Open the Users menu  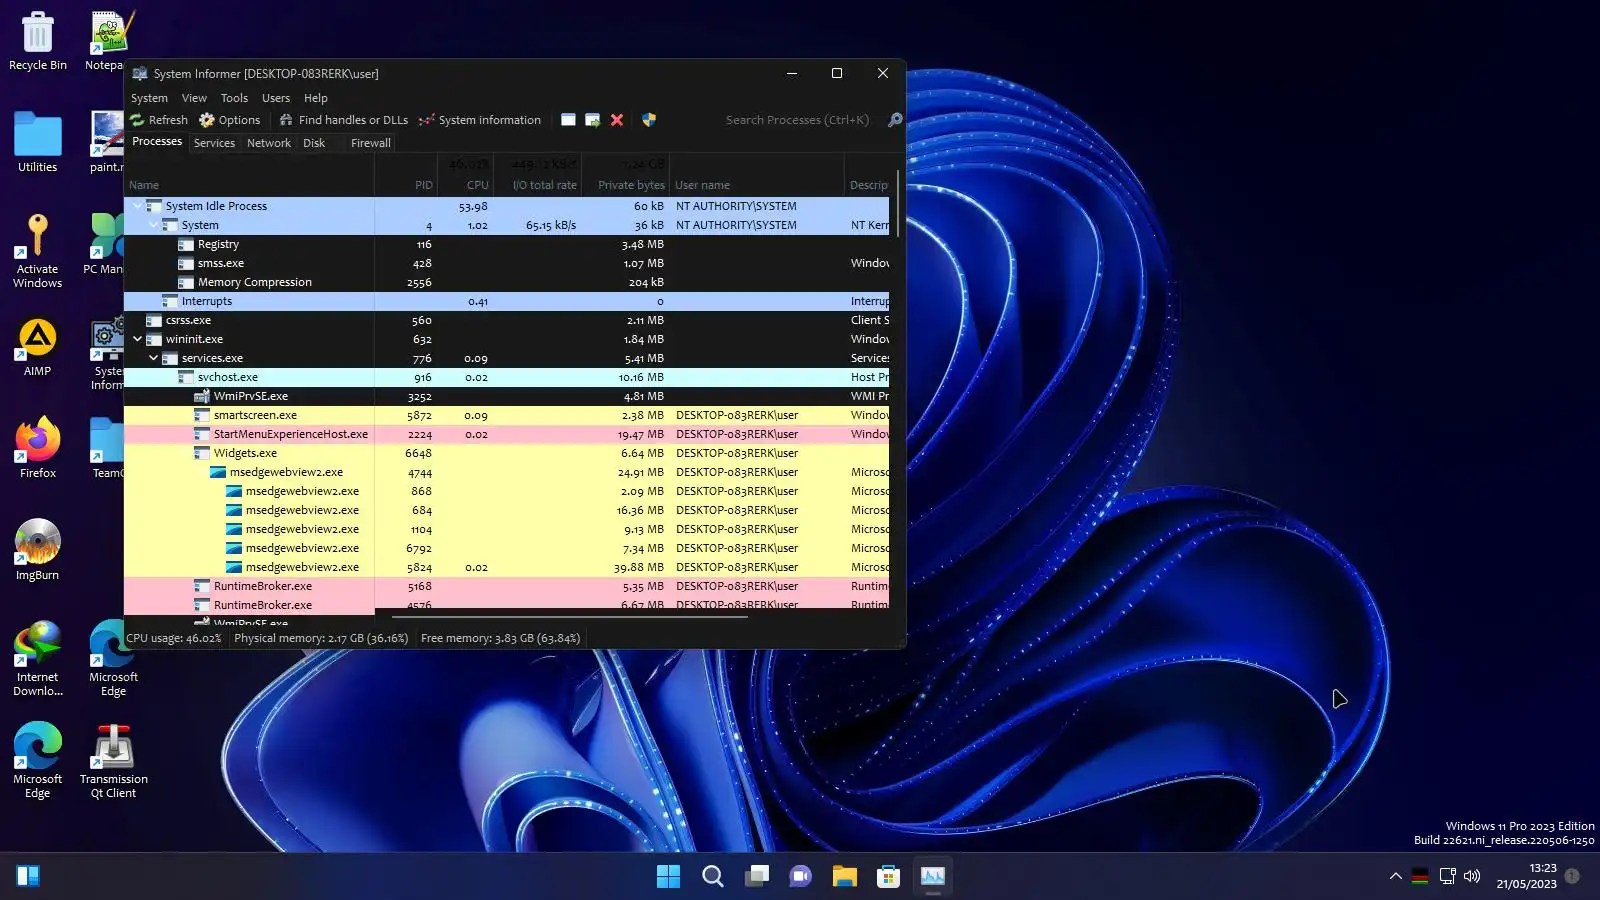(x=276, y=98)
